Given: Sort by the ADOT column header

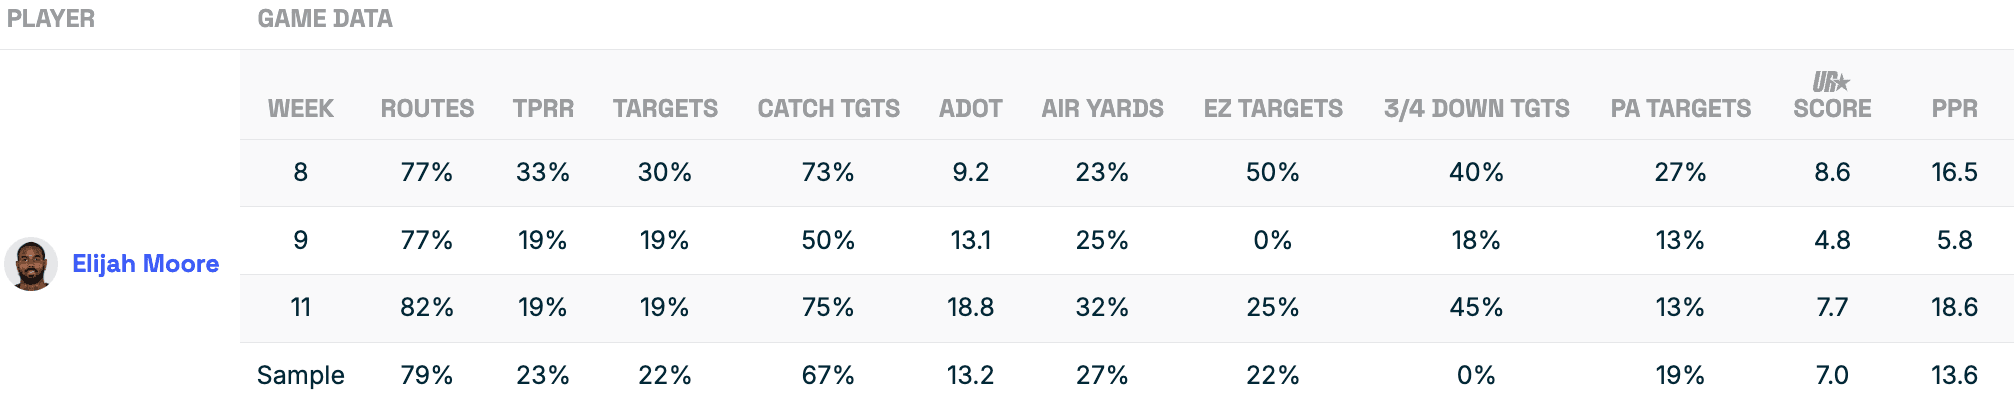Looking at the screenshot, I should coord(970,109).
